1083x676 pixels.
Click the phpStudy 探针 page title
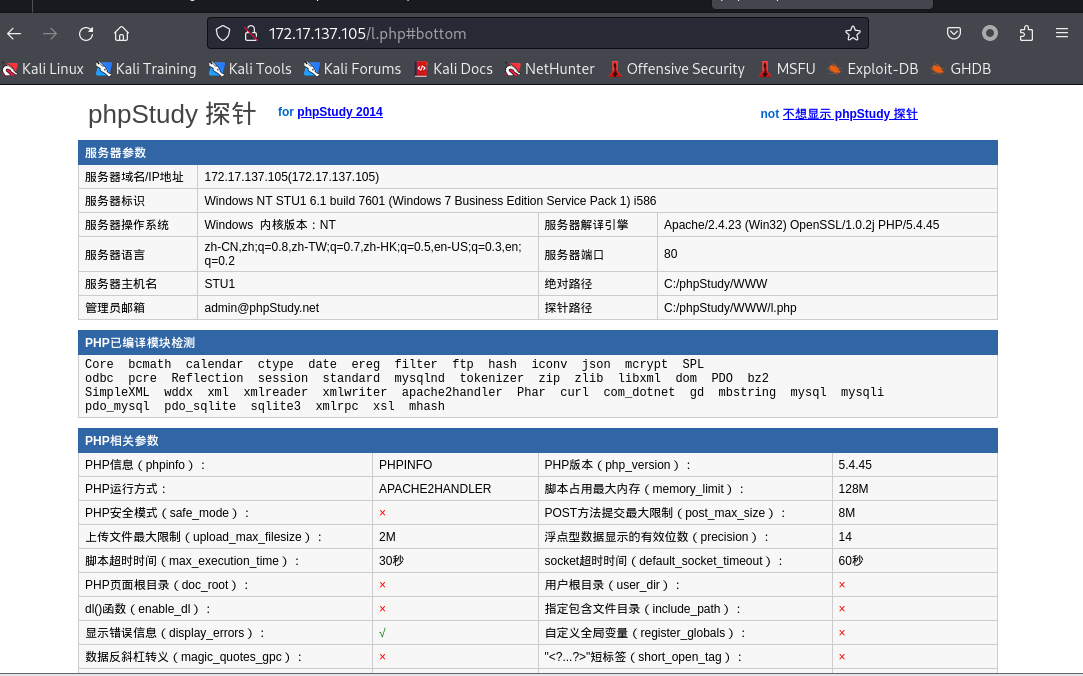tap(172, 114)
